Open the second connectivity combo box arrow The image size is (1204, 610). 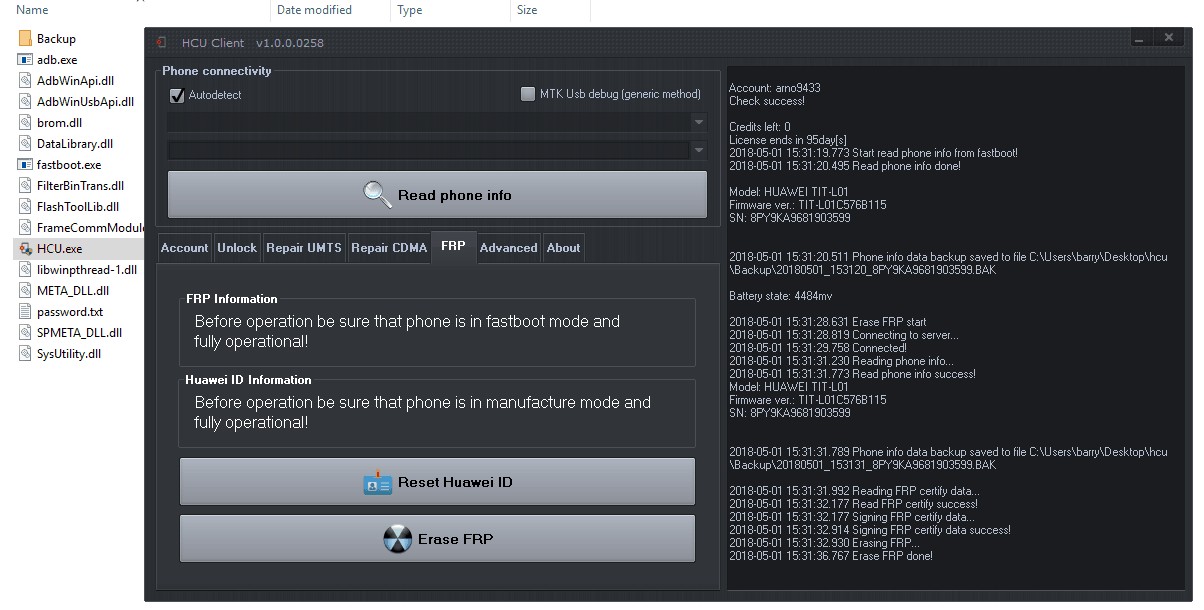698,151
